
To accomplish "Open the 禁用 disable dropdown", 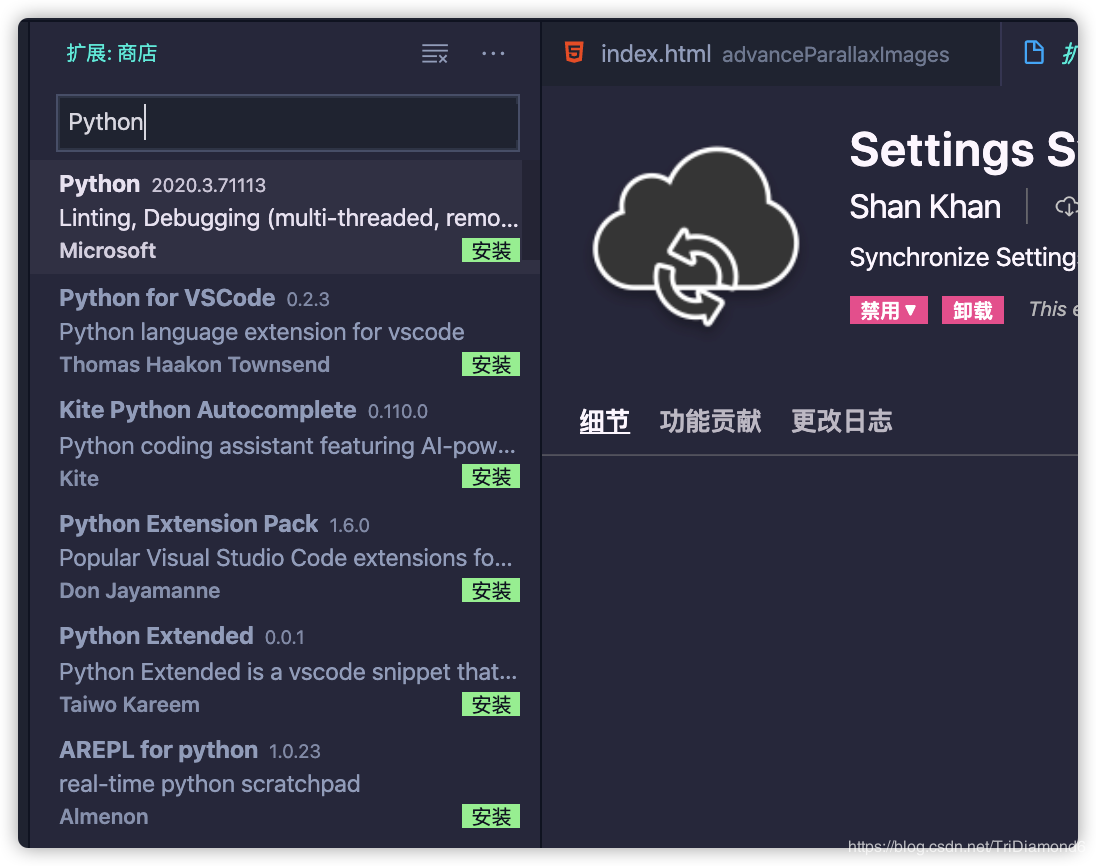I will pyautogui.click(x=888, y=310).
